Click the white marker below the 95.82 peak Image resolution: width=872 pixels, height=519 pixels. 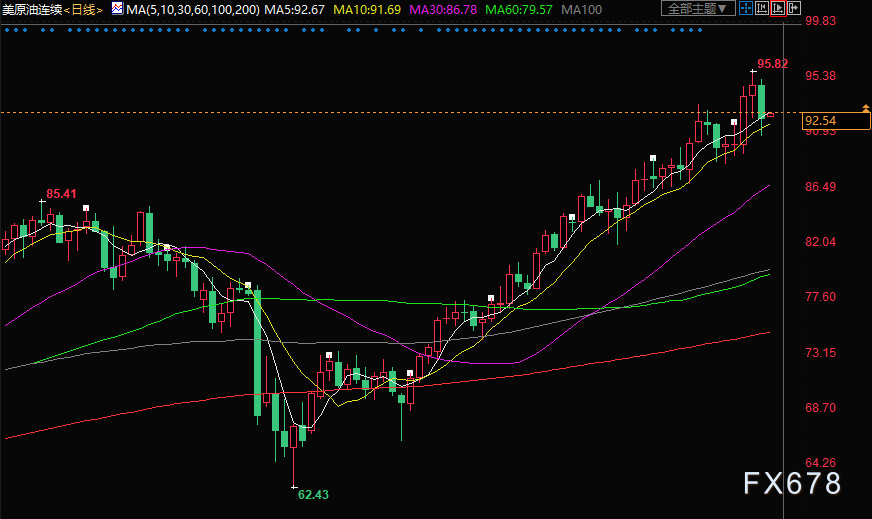point(734,122)
